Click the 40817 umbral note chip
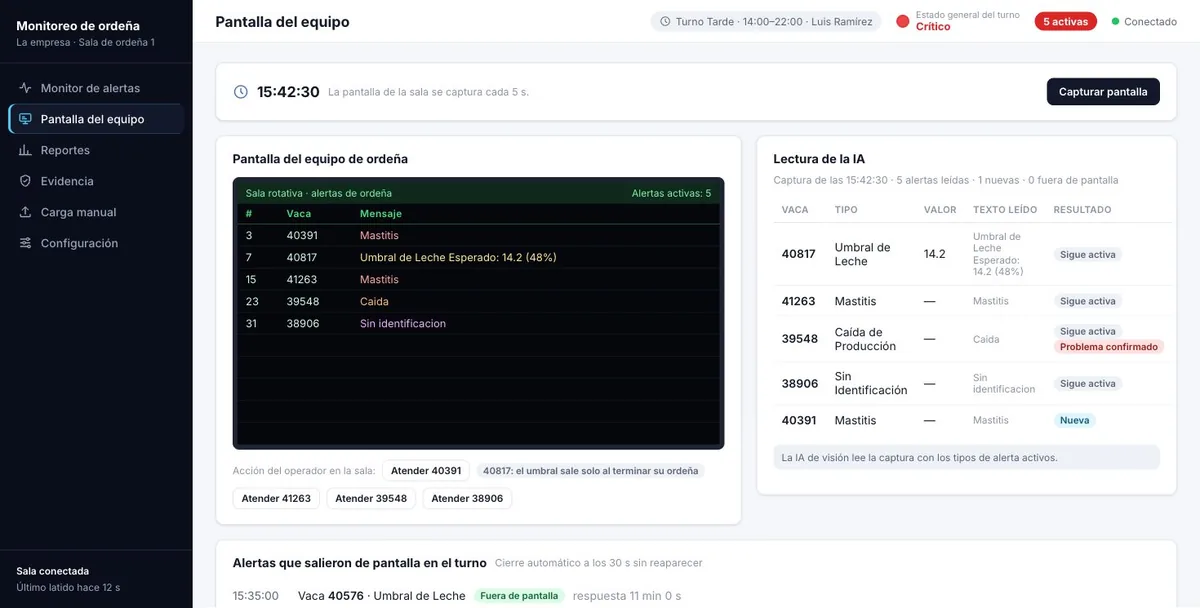Screen dimensions: 1200x608 591,471
